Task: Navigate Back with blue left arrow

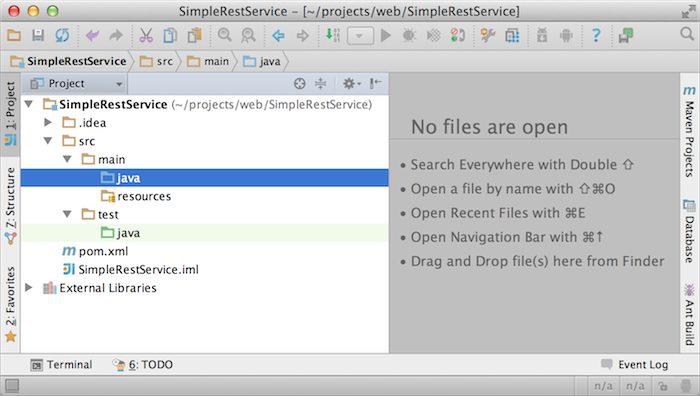Action: click(279, 35)
